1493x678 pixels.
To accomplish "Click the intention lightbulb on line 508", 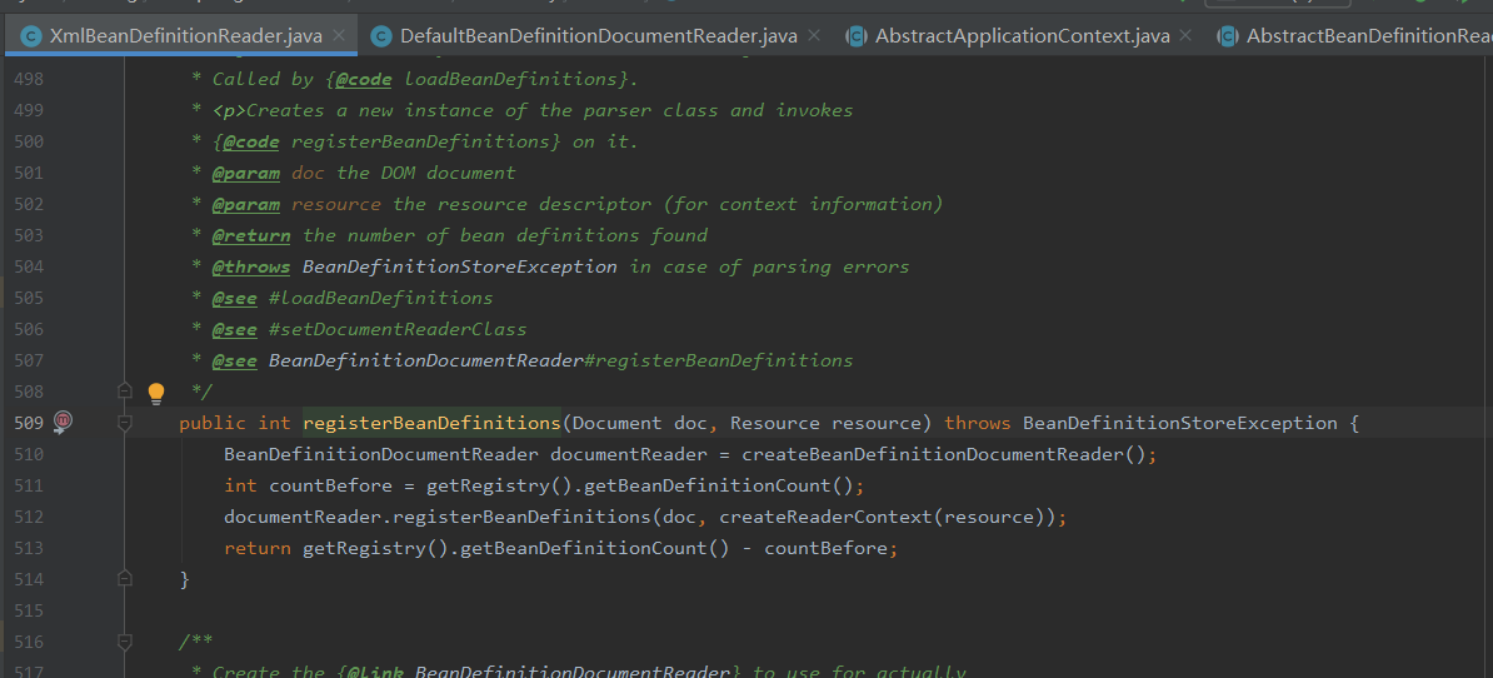I will point(156,393).
